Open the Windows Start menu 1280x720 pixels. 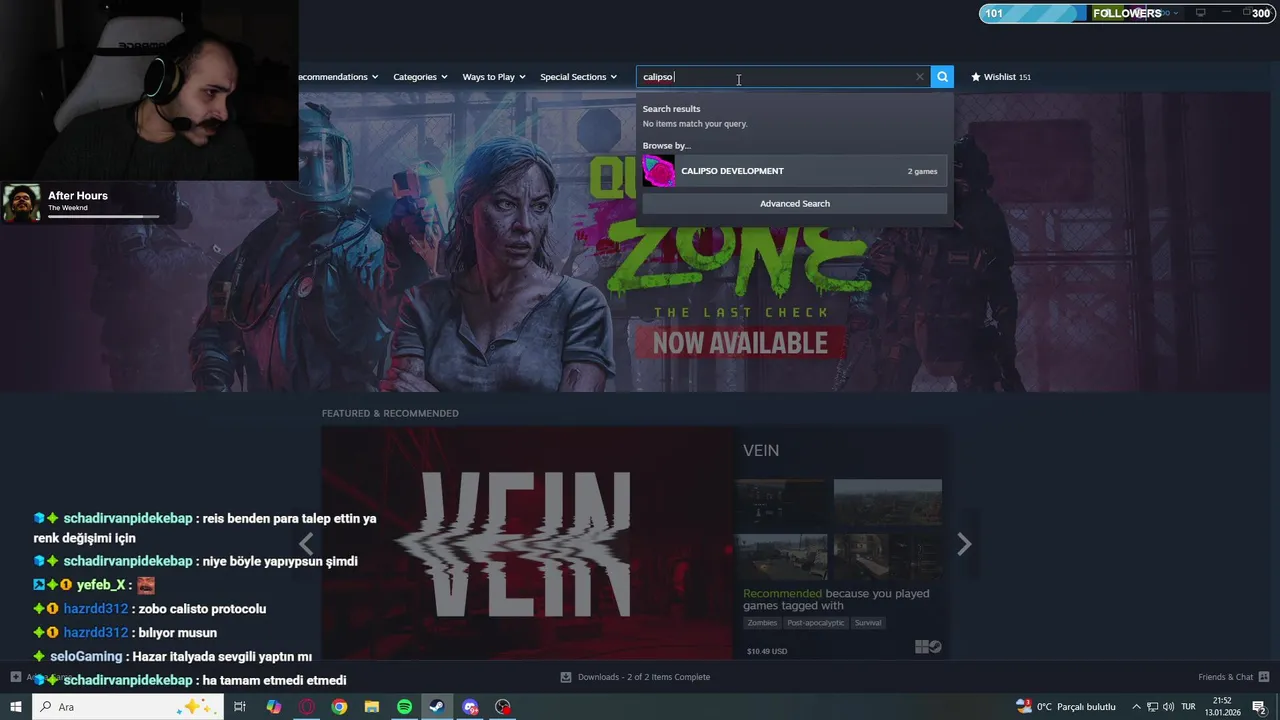[x=16, y=707]
